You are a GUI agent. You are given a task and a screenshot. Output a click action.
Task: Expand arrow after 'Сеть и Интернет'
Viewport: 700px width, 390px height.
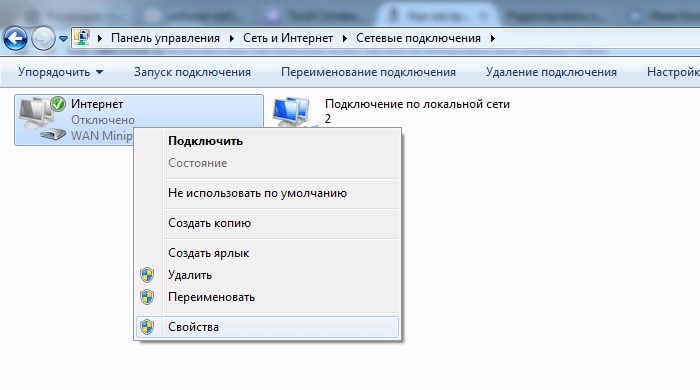[345, 39]
